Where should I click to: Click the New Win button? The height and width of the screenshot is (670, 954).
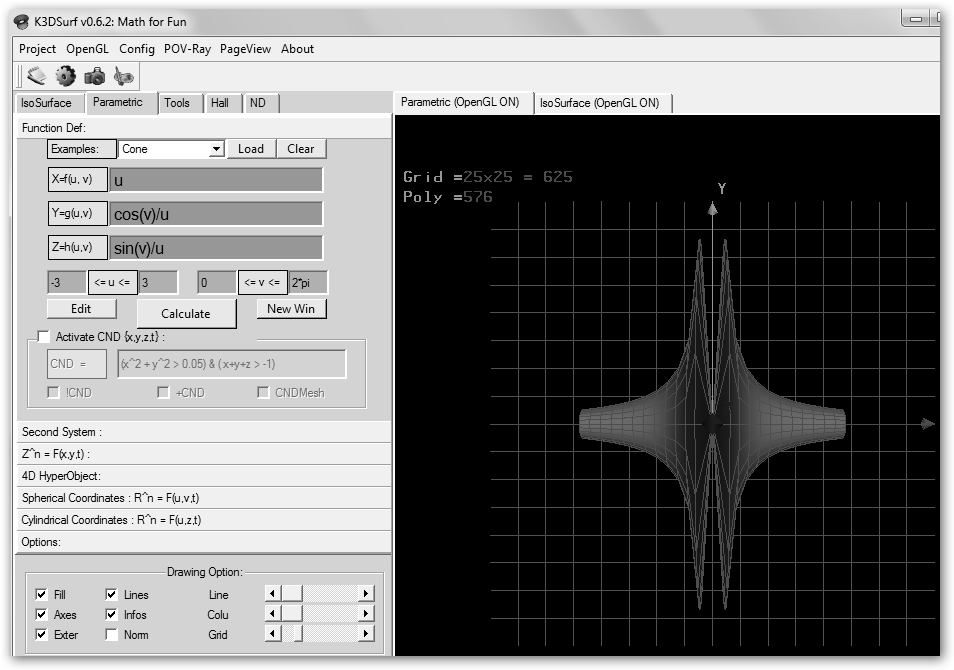click(x=291, y=309)
